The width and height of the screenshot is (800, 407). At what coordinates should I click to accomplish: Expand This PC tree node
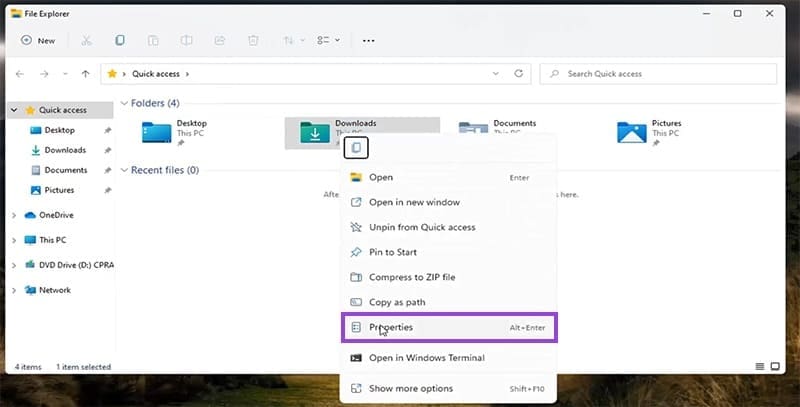coord(14,240)
